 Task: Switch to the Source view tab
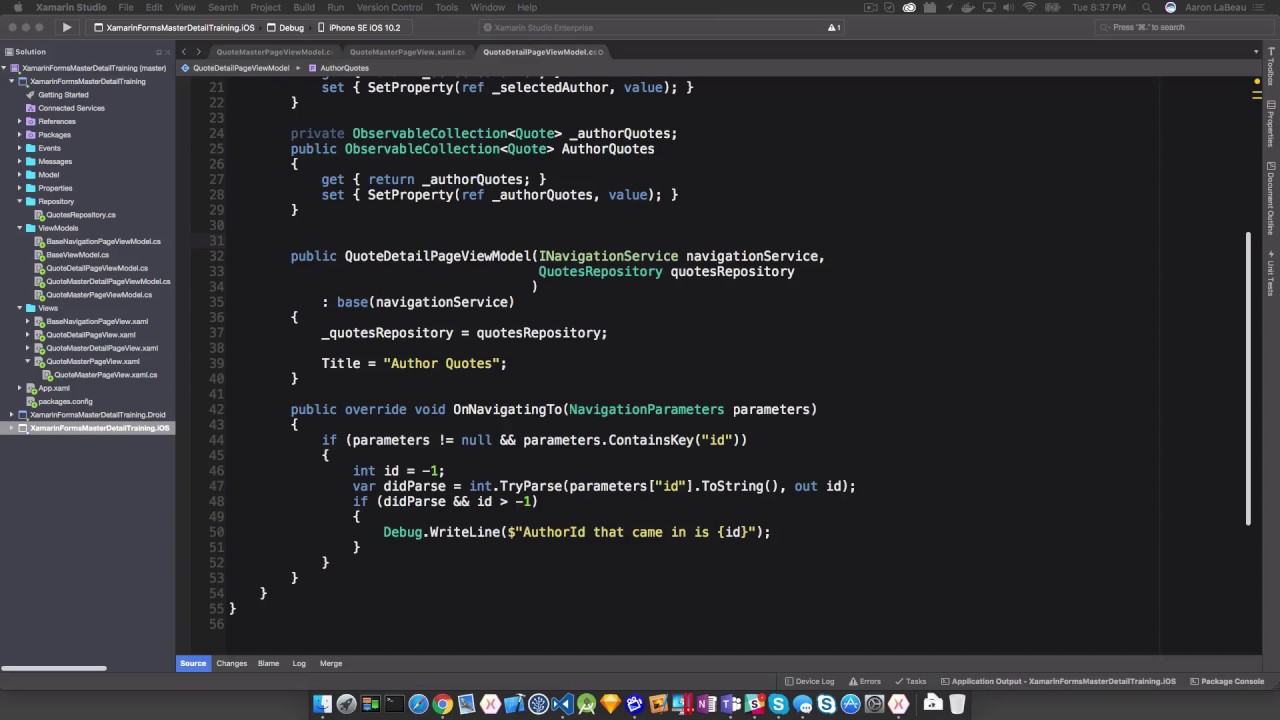tap(193, 663)
